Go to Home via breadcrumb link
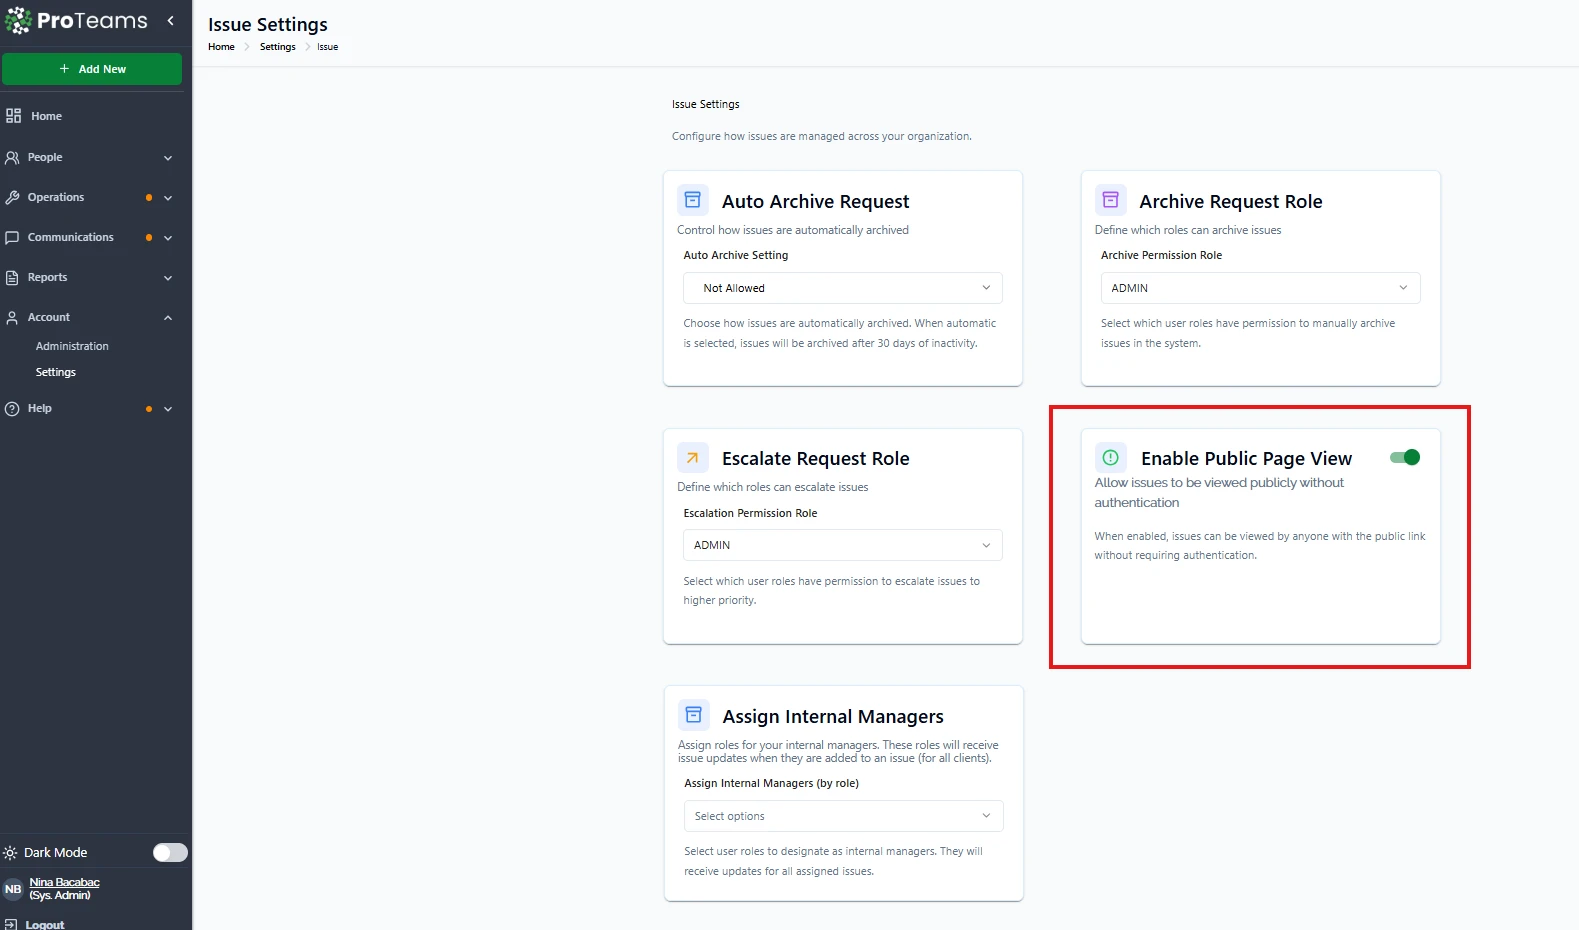This screenshot has height=930, width=1579. tap(221, 47)
